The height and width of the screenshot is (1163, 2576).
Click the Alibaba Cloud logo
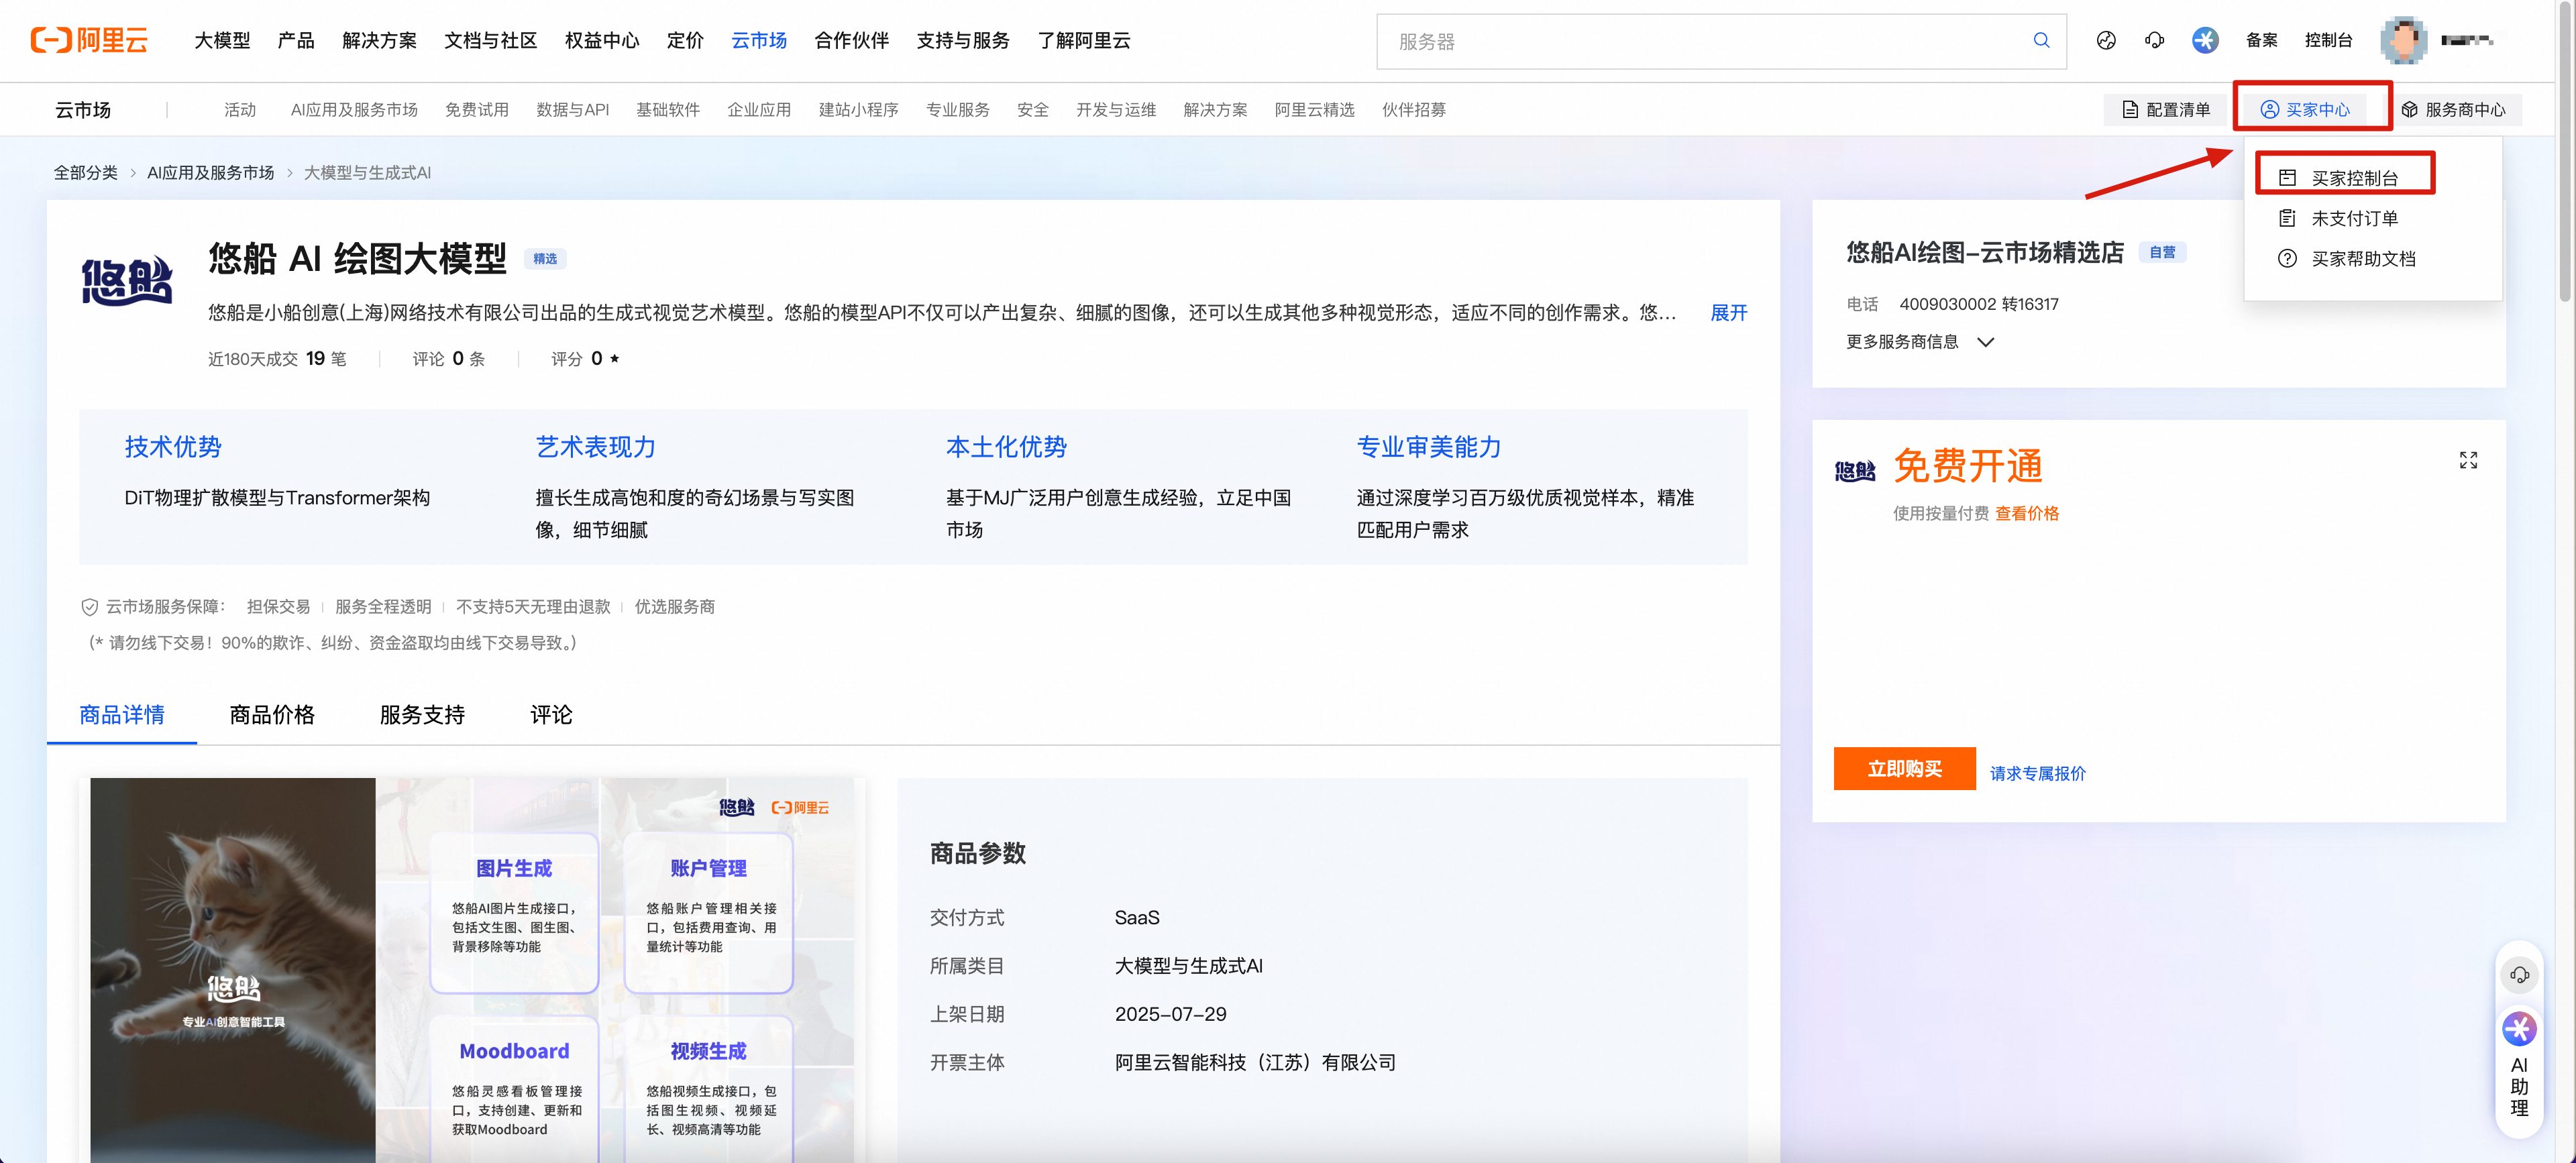coord(89,40)
